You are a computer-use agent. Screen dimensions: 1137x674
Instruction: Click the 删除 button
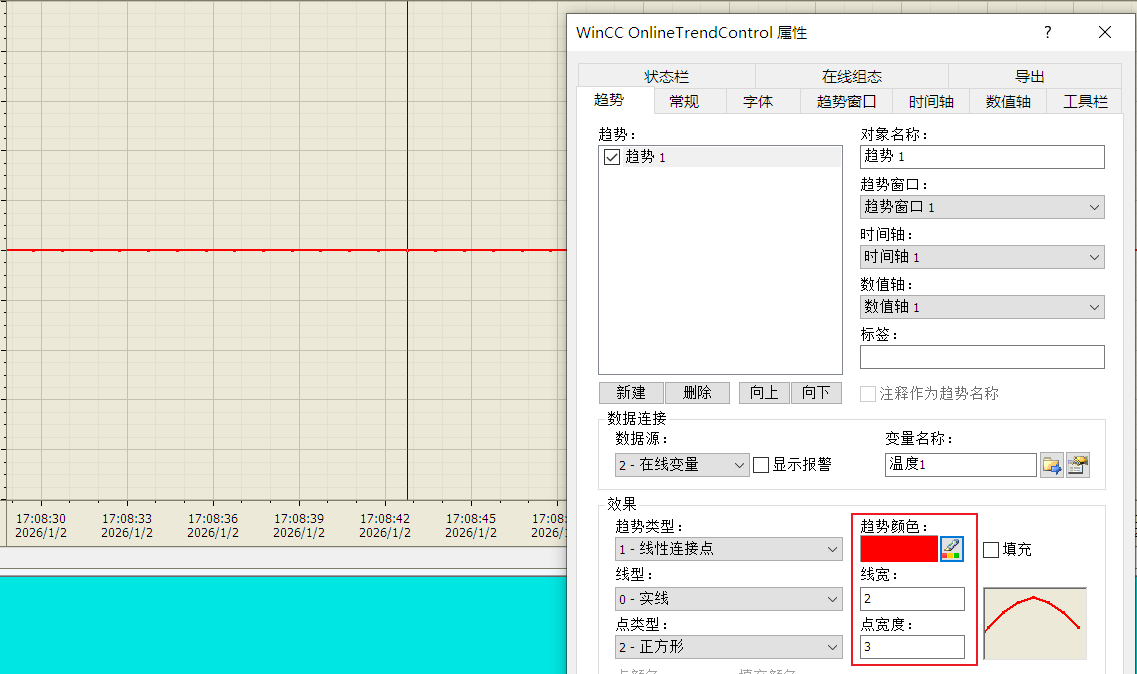(697, 393)
